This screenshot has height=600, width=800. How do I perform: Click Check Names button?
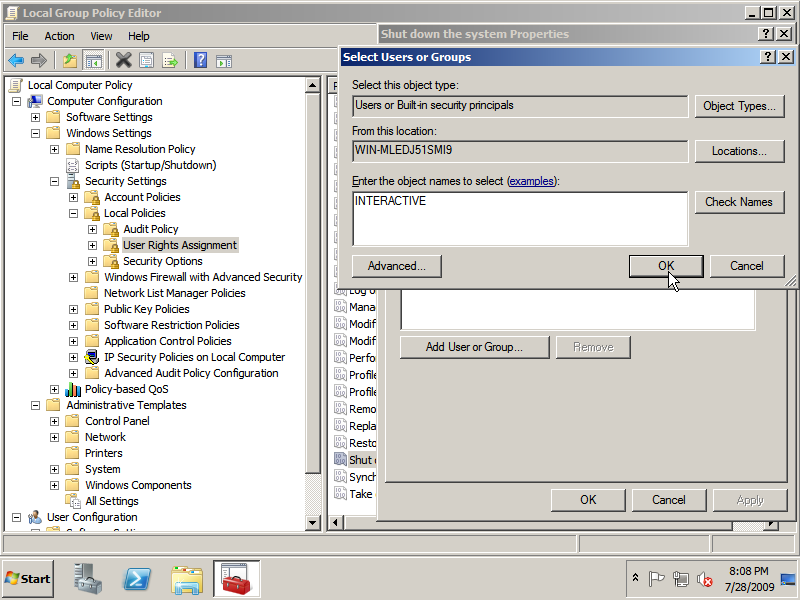coord(739,202)
